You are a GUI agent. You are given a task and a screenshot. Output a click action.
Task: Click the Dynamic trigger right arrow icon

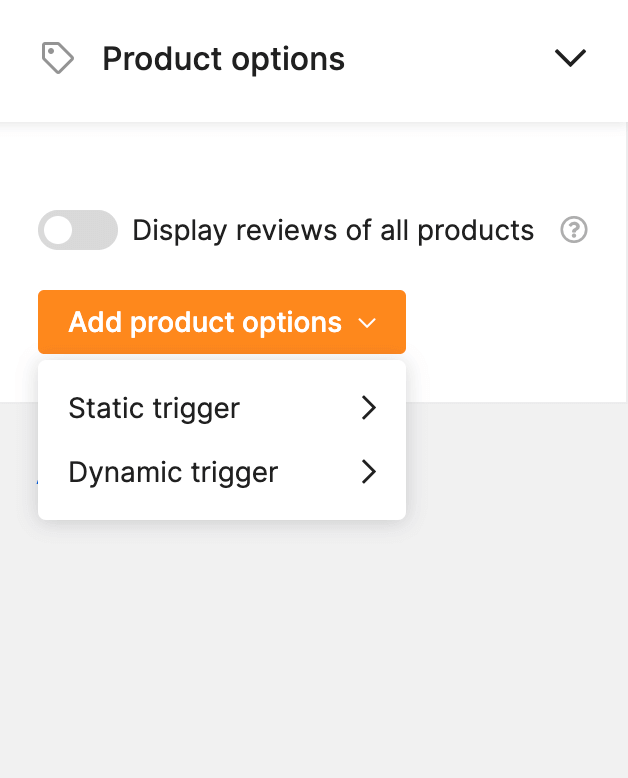pos(369,471)
